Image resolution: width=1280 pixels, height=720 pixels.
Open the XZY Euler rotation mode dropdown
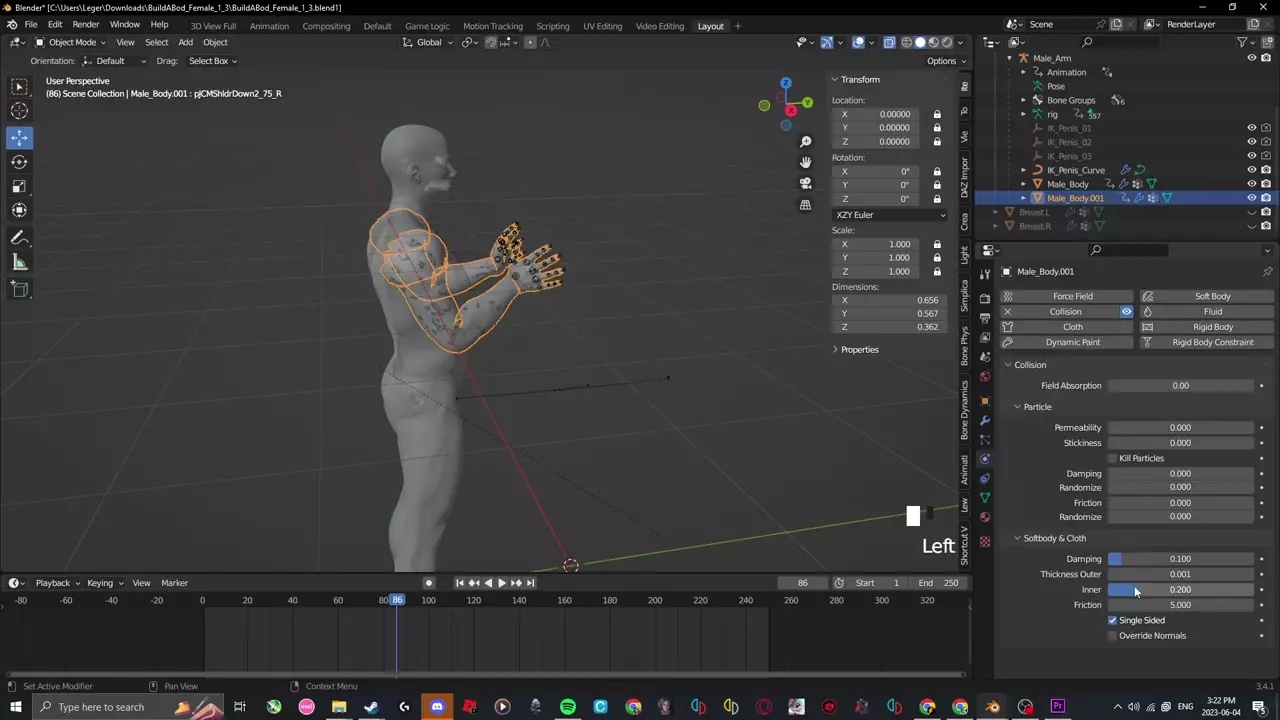tap(889, 215)
